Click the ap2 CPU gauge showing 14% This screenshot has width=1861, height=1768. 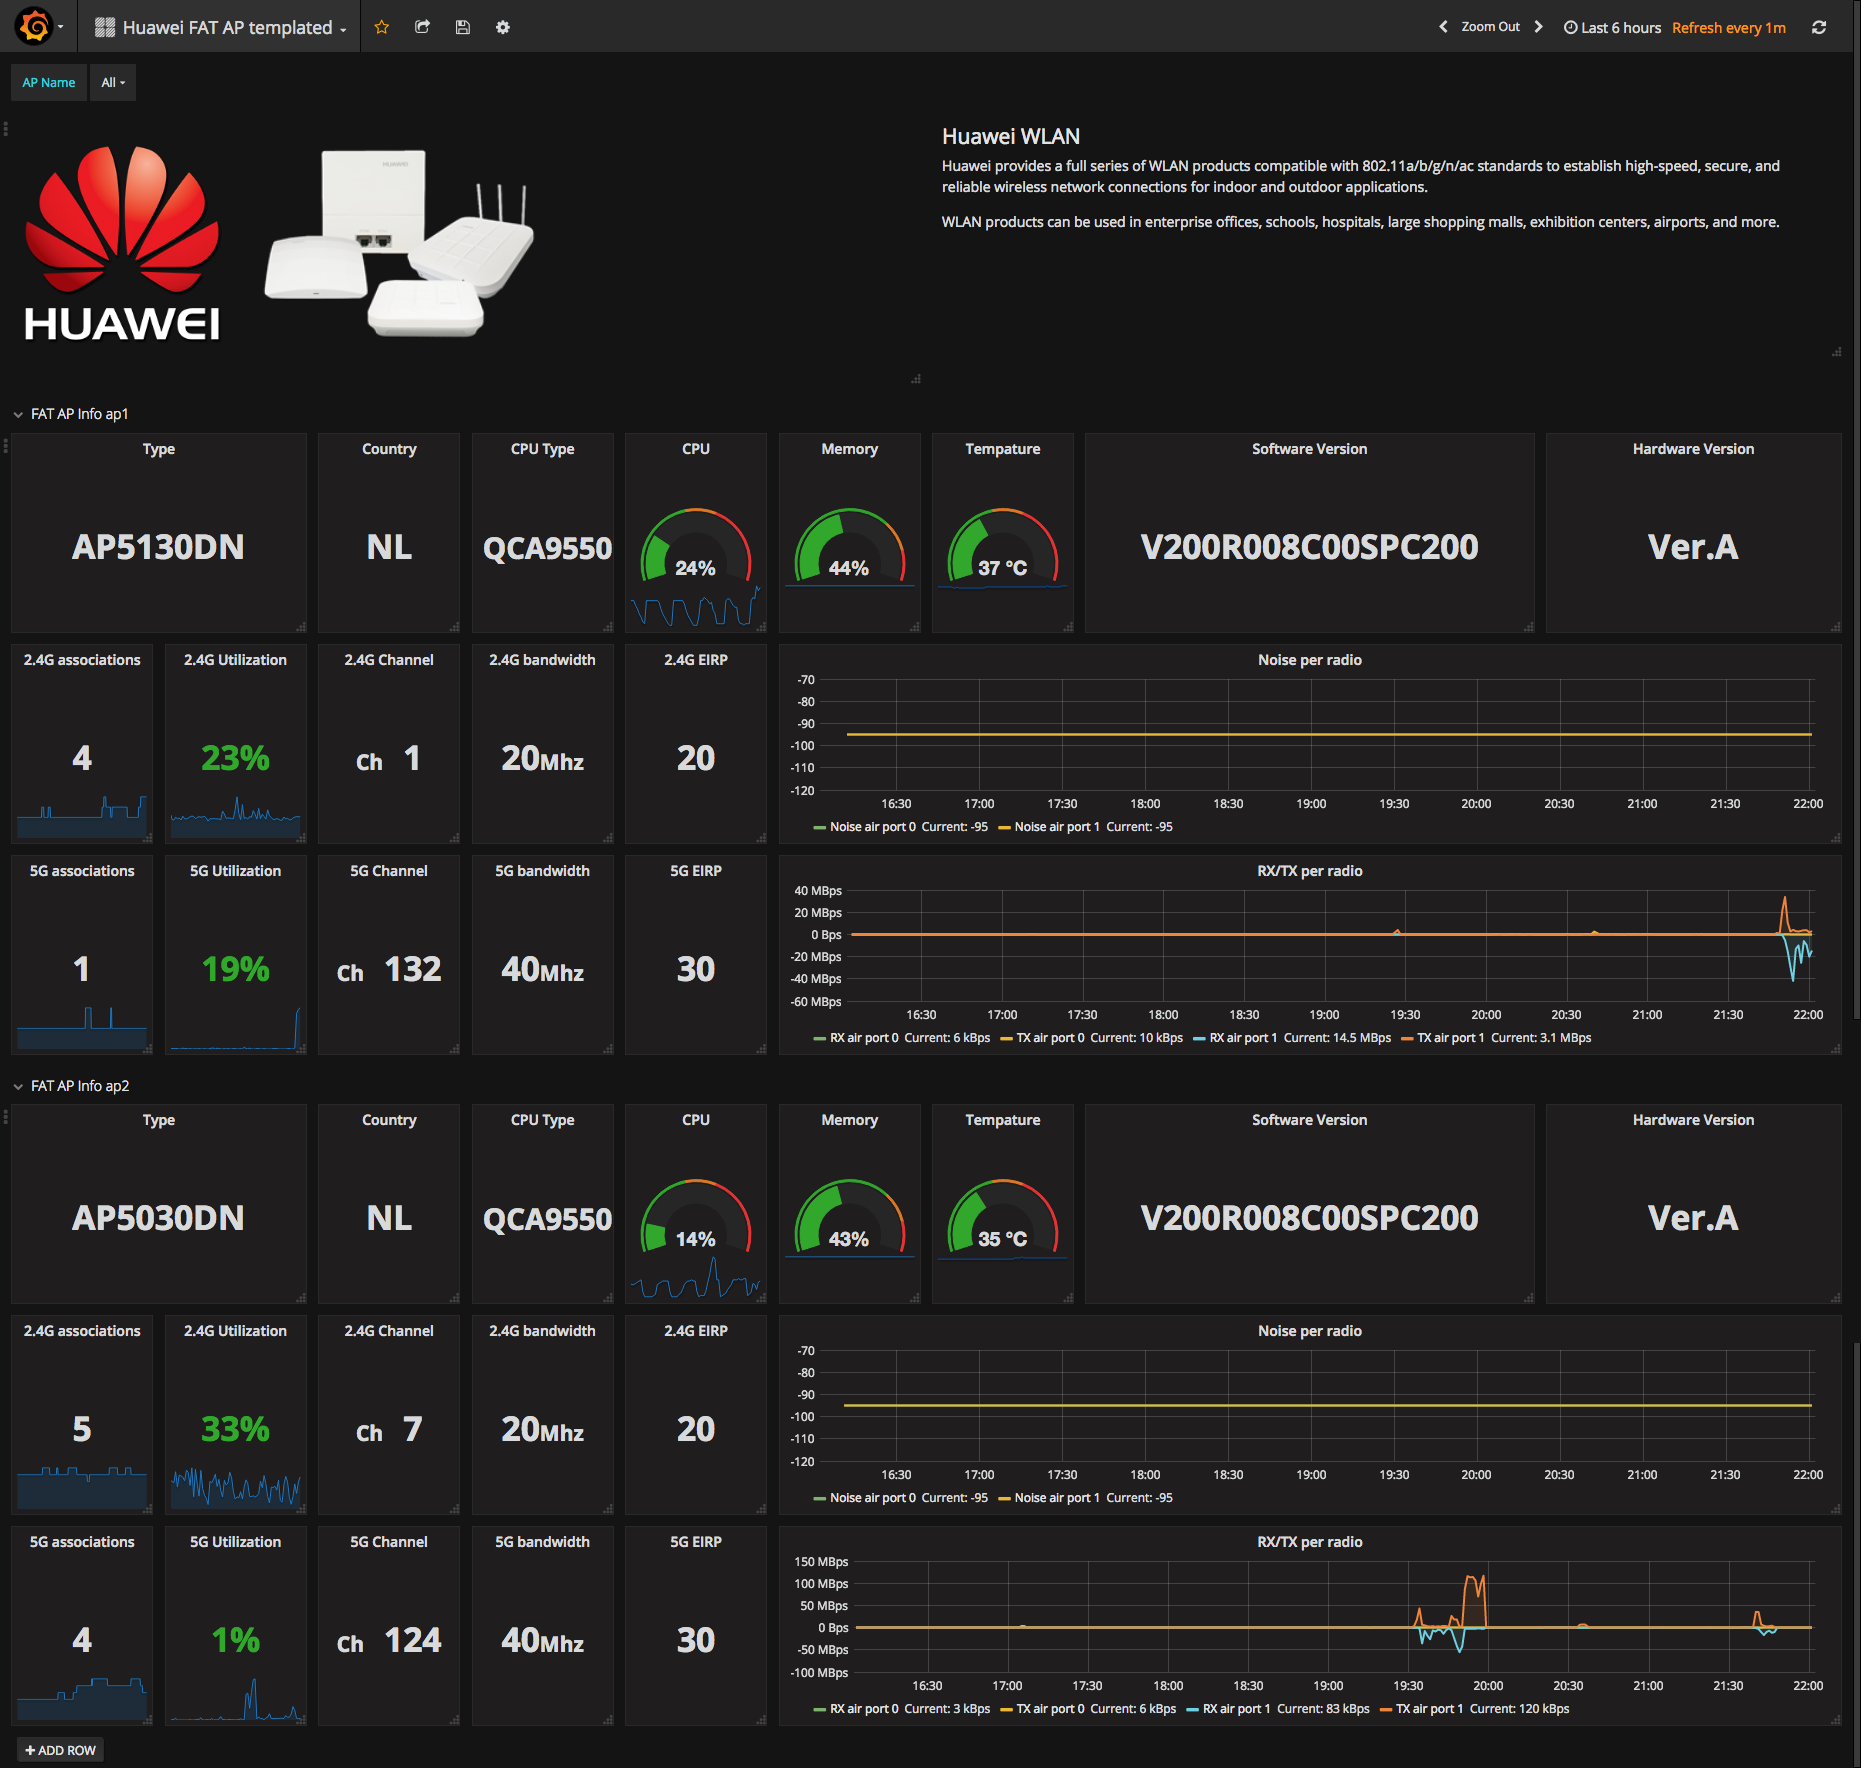[695, 1217]
